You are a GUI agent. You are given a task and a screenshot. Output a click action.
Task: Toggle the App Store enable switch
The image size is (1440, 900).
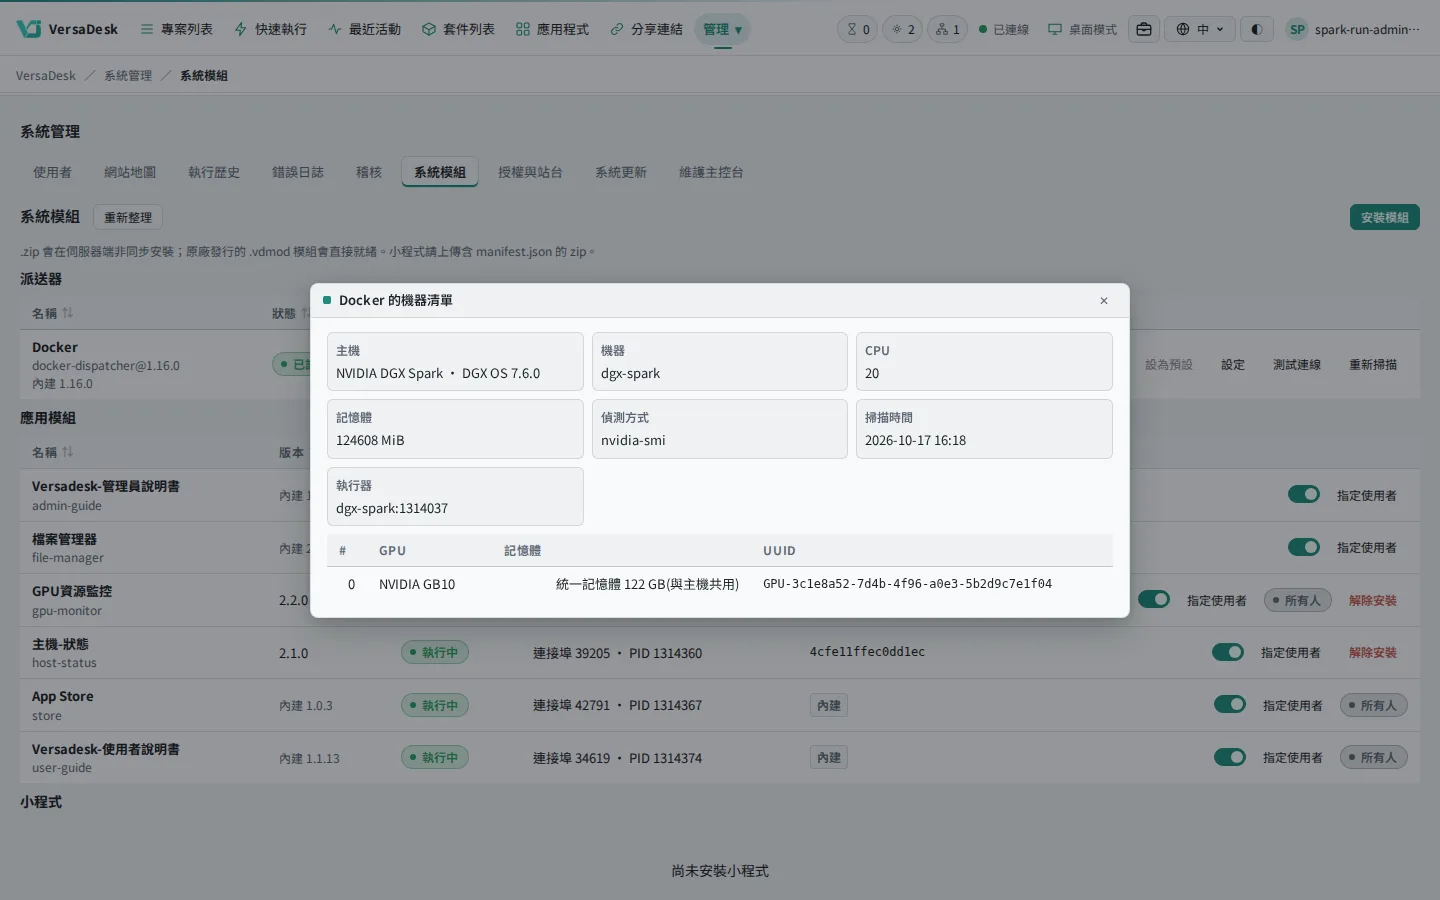(x=1230, y=704)
